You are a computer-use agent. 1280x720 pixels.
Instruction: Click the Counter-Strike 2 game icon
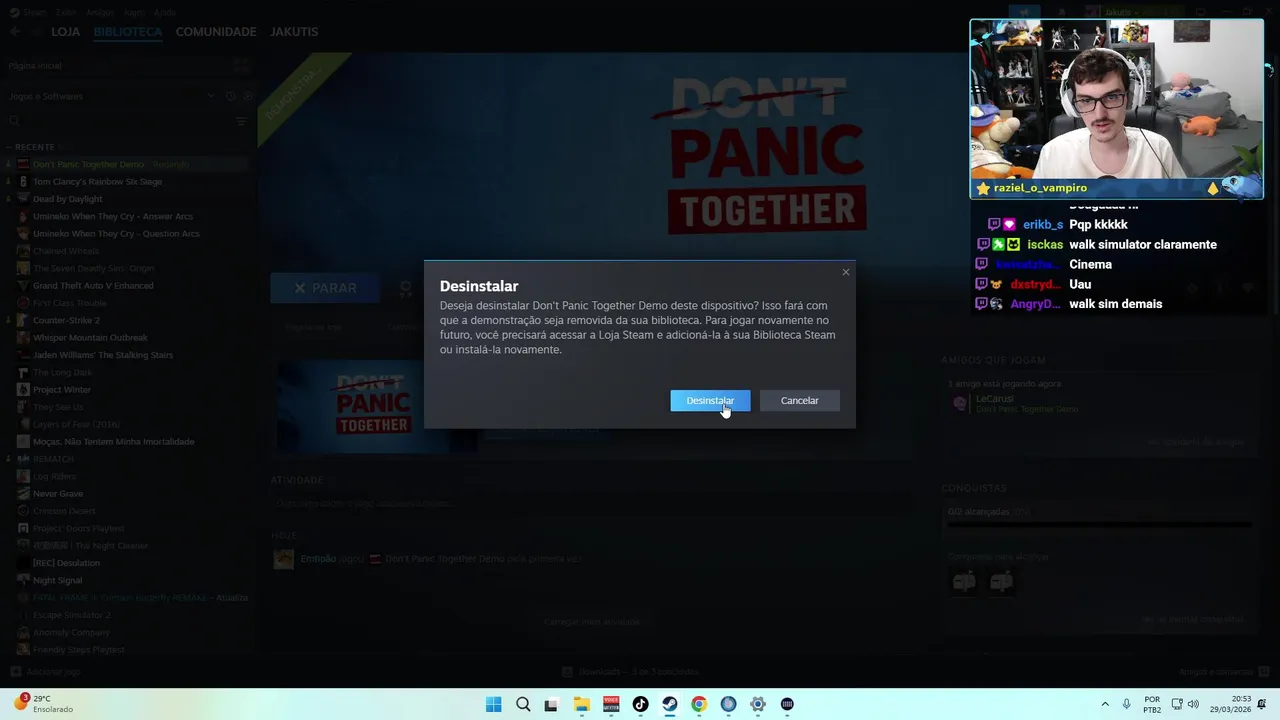pyautogui.click(x=23, y=320)
